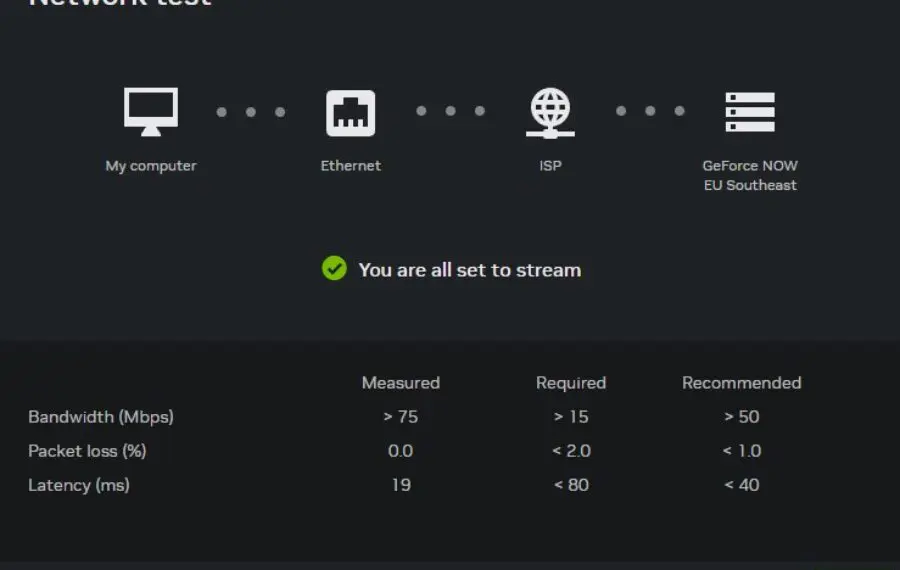Click the green checkmark status icon

[x=334, y=268]
